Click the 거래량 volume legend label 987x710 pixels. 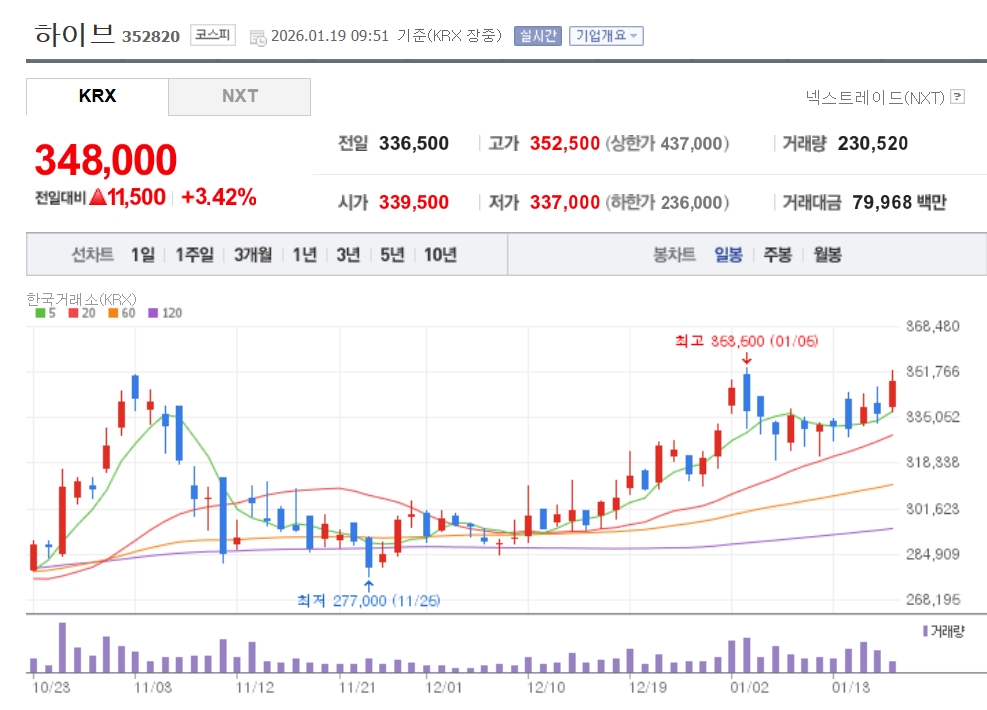944,631
